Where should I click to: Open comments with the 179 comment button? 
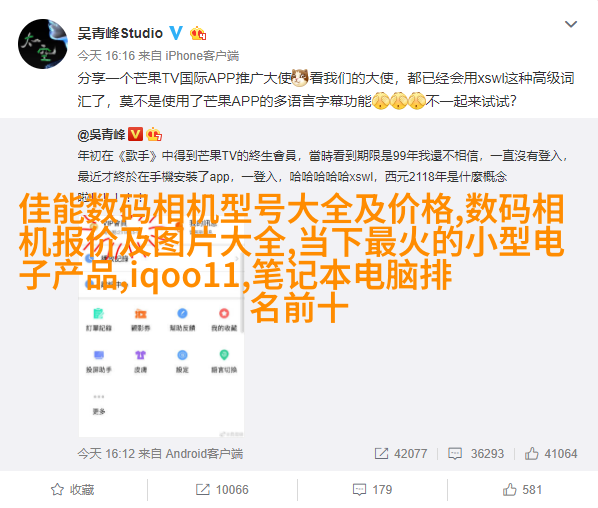pos(372,489)
